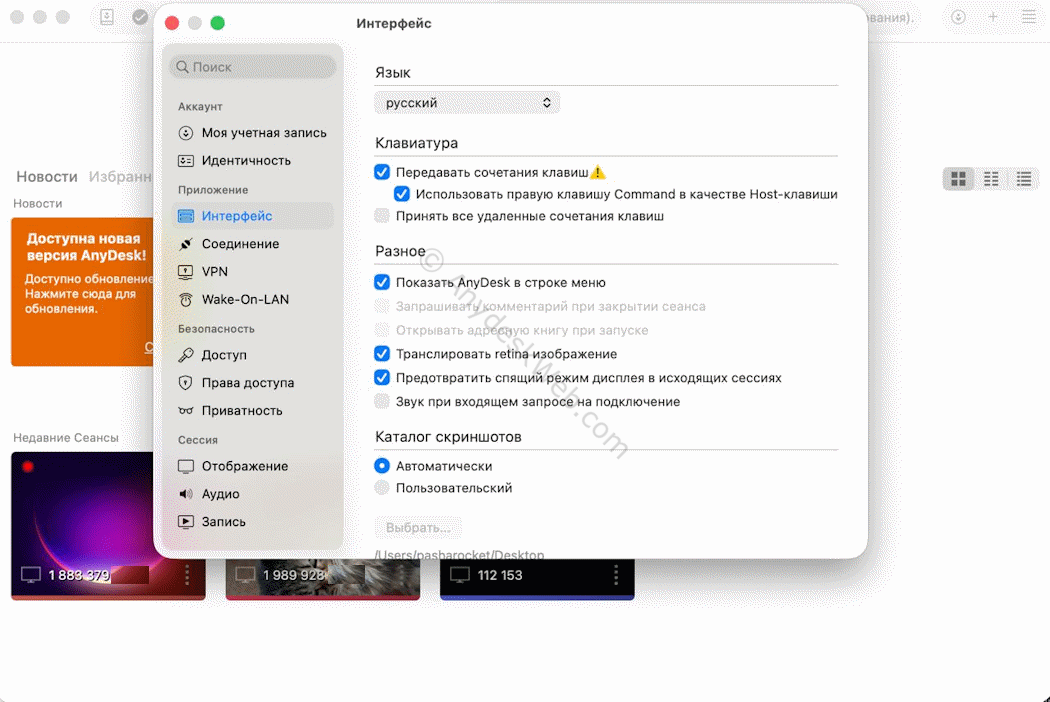Click the orange update notification banner

(82, 291)
